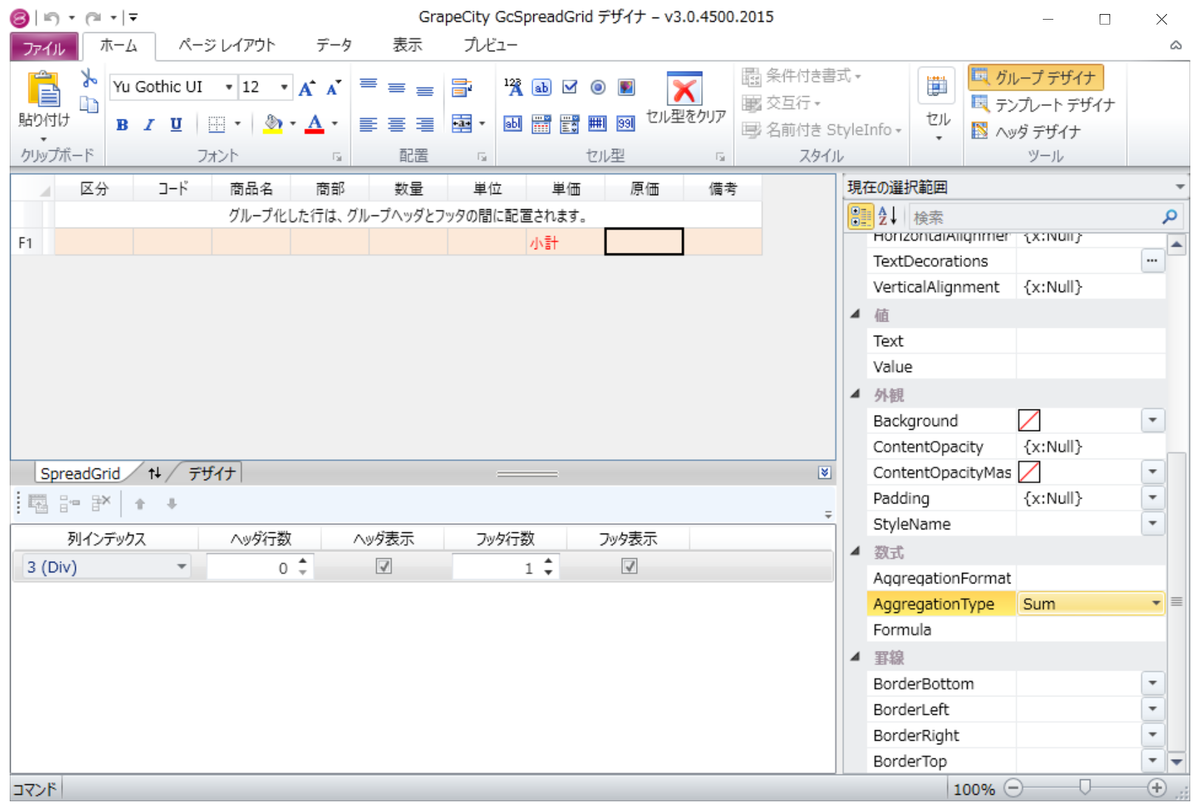Click the Paste (貼り付け) clipboard icon

click(43, 89)
